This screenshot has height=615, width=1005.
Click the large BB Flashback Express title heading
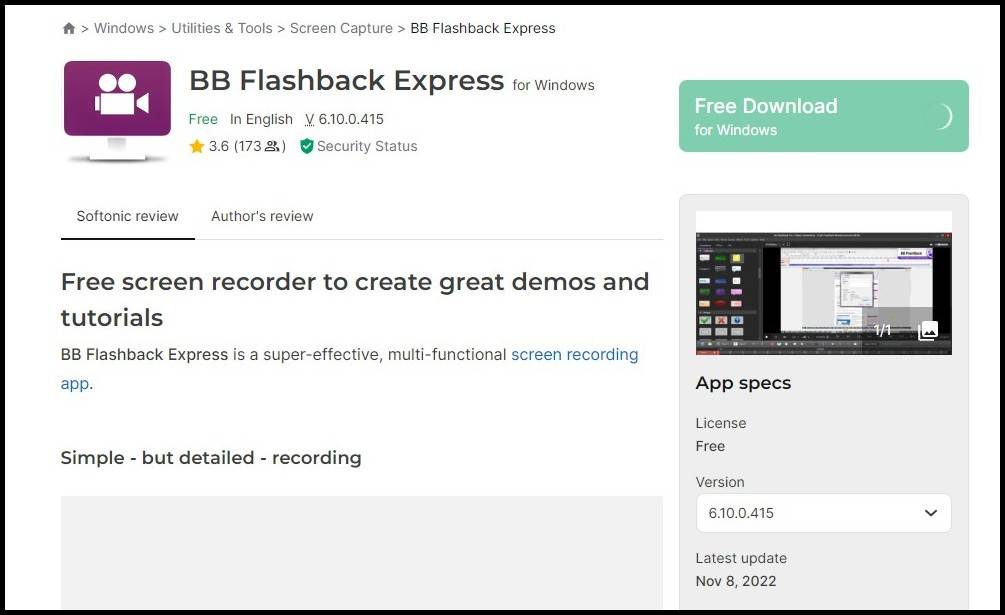pos(346,80)
